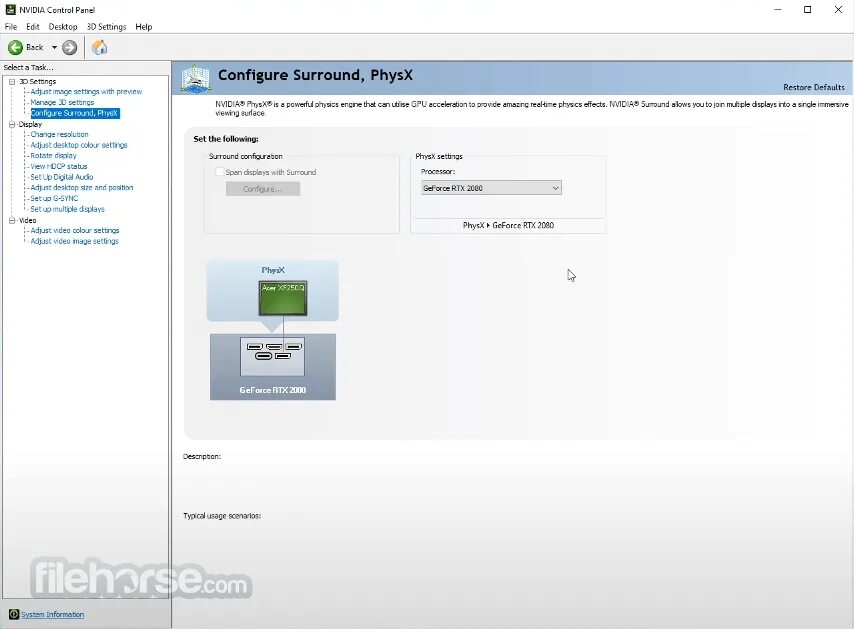
Task: Collapse the Video tree node
Action: [12, 220]
